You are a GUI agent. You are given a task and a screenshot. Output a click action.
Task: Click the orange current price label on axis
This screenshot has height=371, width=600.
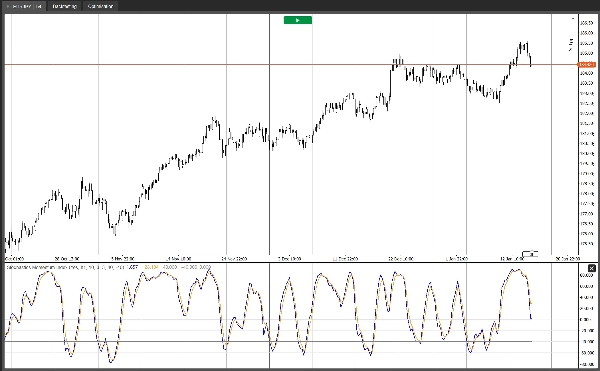[587, 65]
